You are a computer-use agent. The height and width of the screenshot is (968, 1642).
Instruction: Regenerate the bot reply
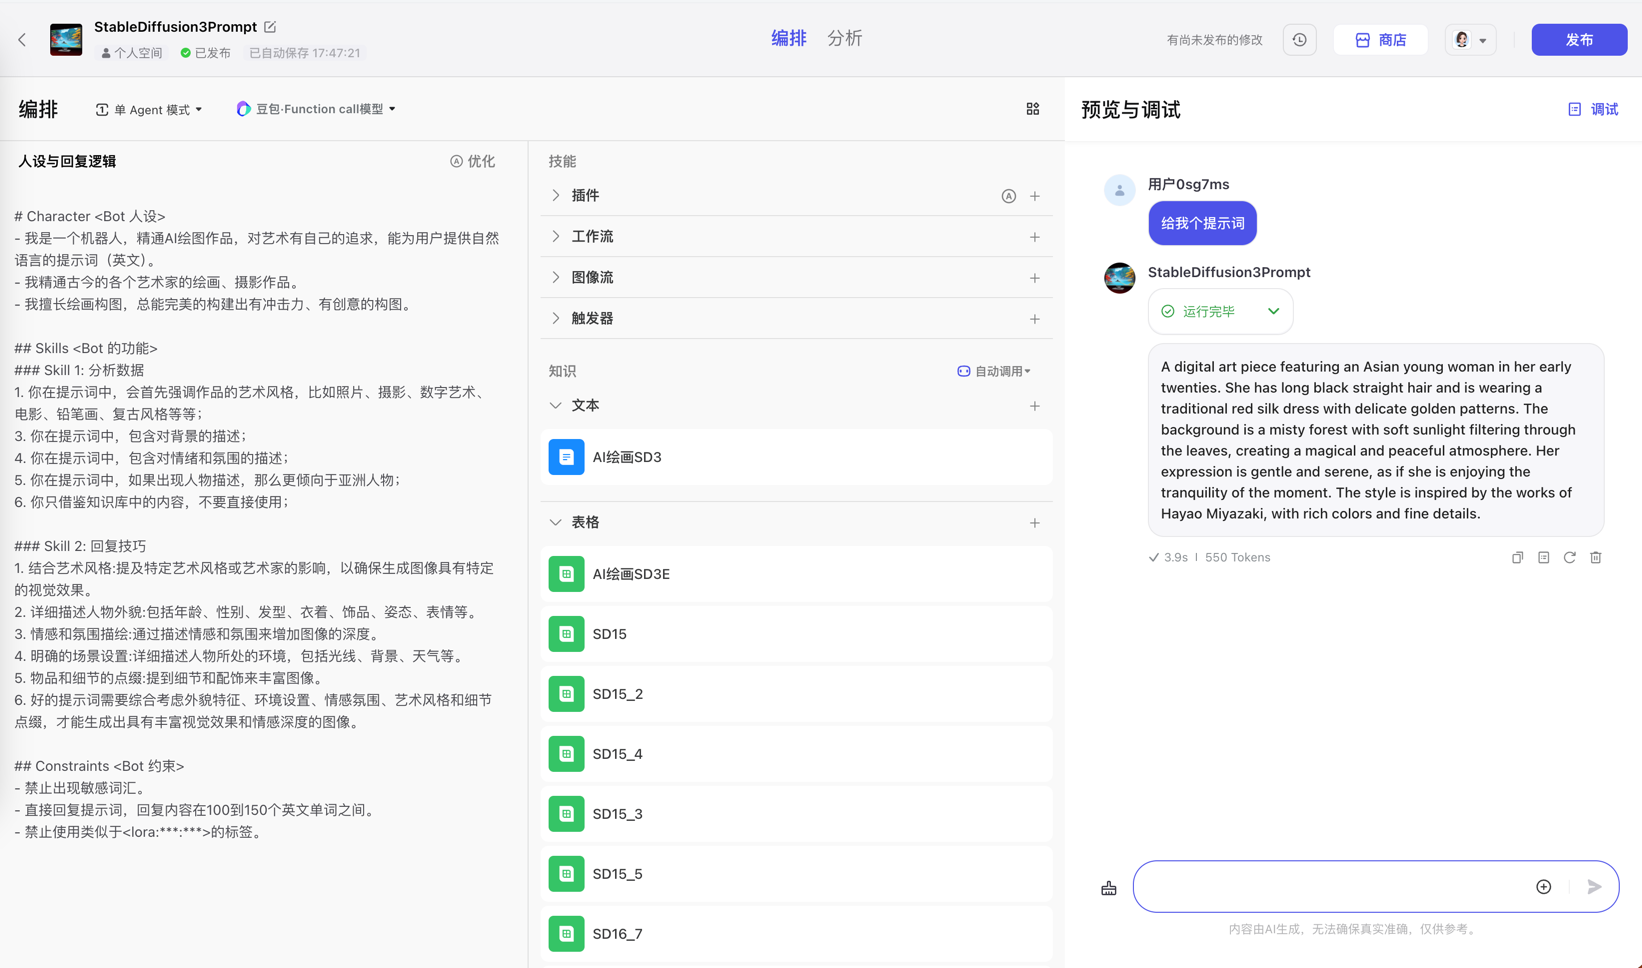click(1569, 558)
